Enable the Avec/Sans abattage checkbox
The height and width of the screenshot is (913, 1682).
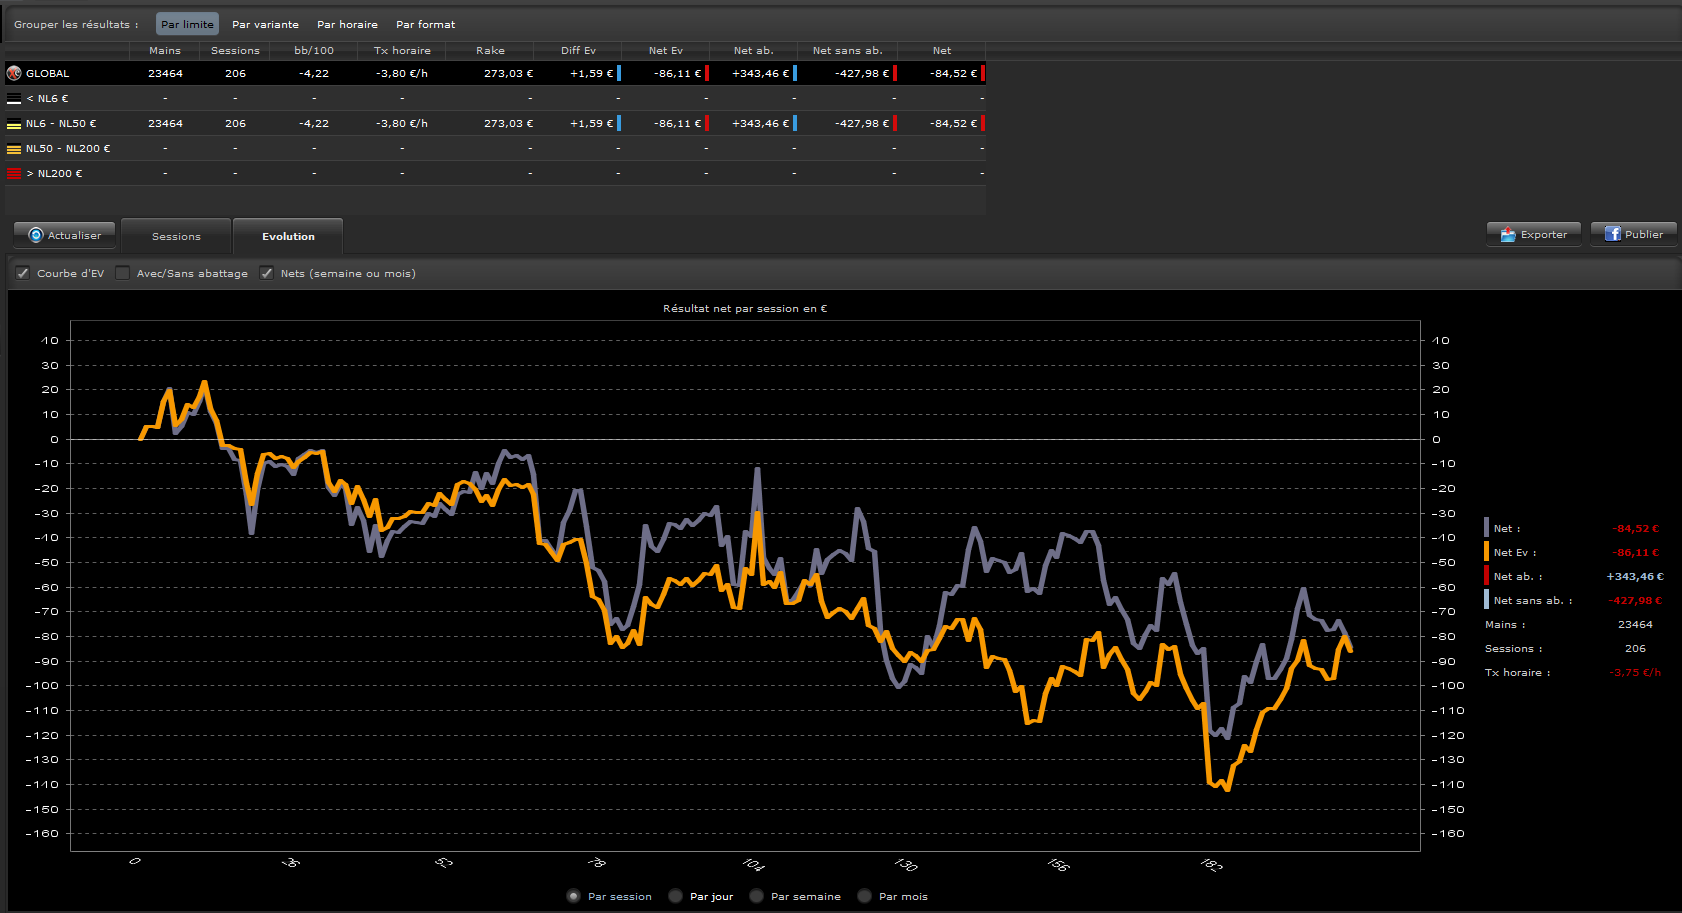[122, 273]
